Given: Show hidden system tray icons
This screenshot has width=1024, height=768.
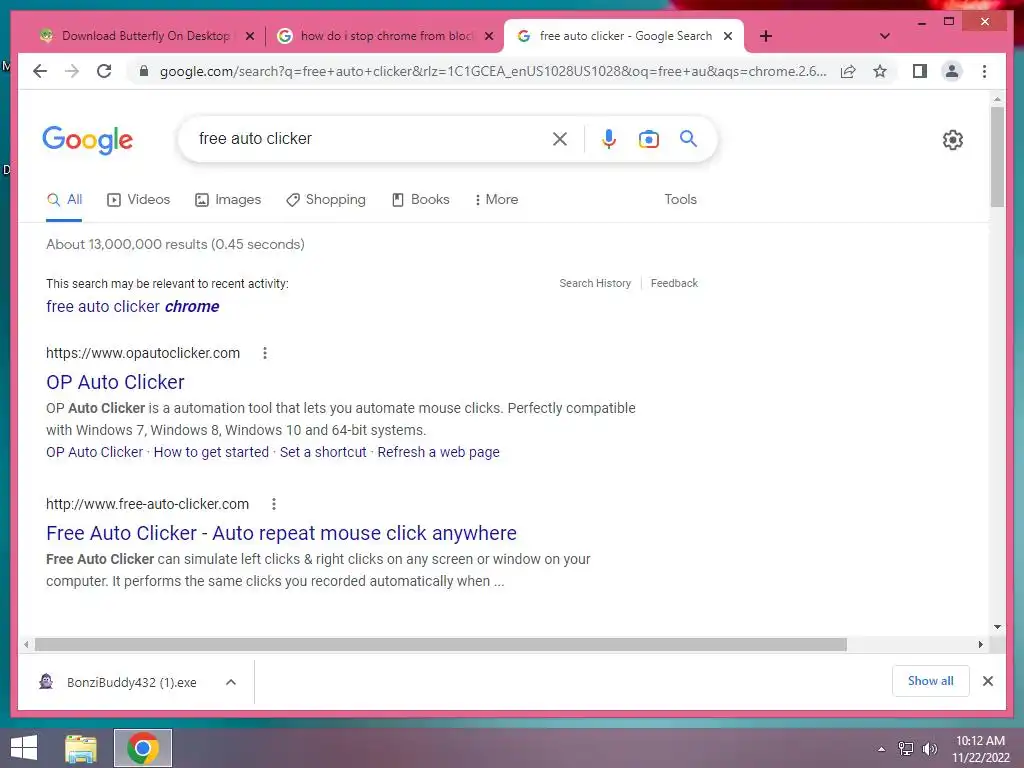Looking at the screenshot, I should point(881,749).
